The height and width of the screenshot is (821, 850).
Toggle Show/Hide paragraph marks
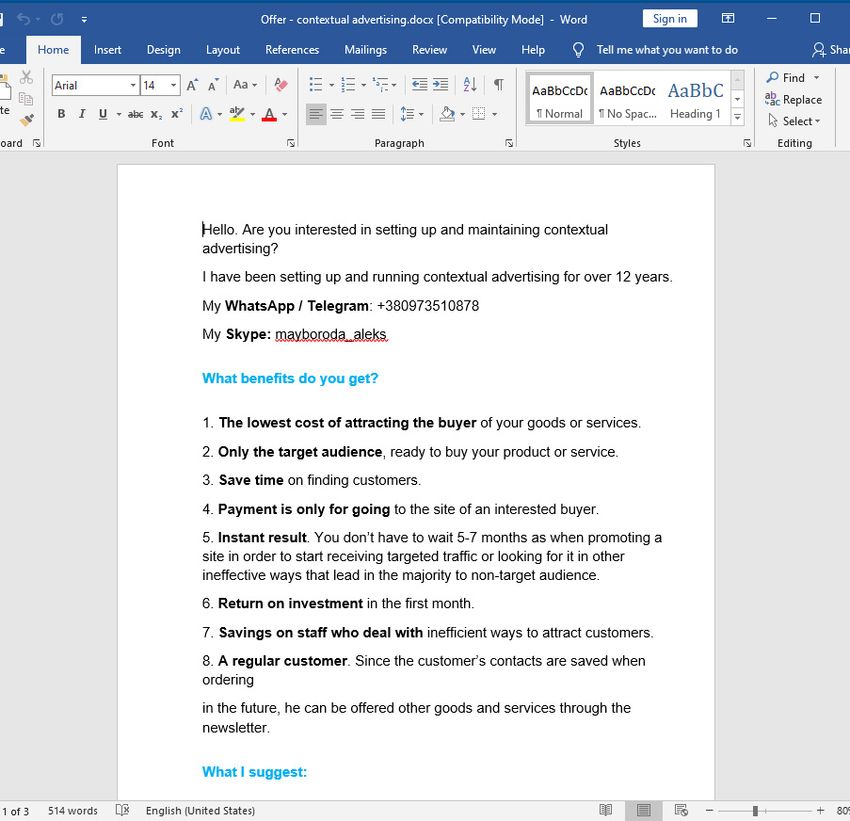pos(499,85)
